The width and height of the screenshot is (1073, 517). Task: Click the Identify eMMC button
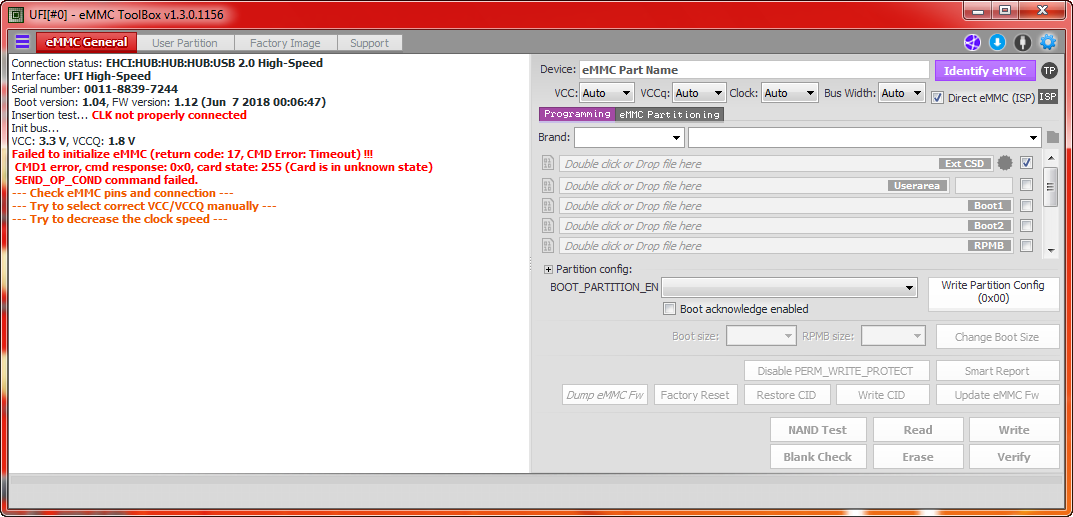(985, 70)
